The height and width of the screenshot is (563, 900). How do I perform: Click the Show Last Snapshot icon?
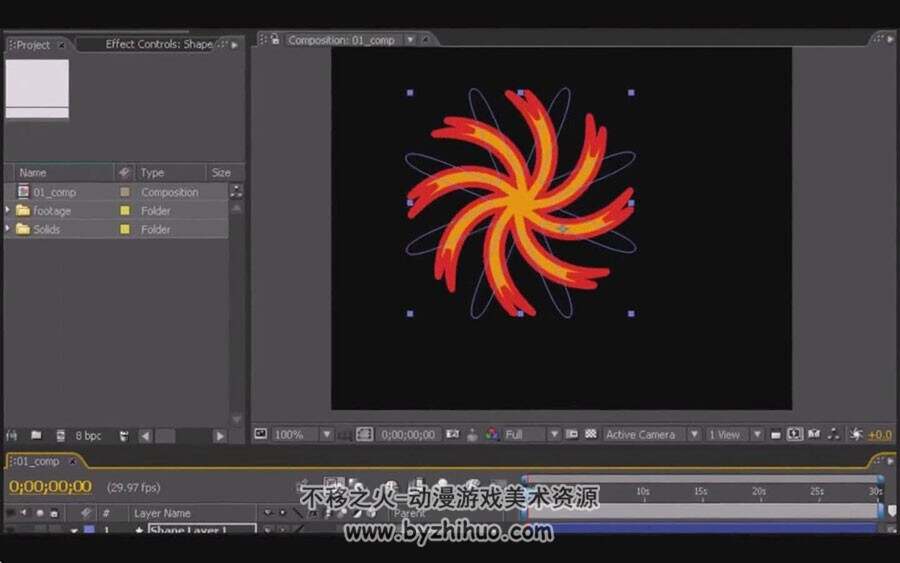pos(472,435)
